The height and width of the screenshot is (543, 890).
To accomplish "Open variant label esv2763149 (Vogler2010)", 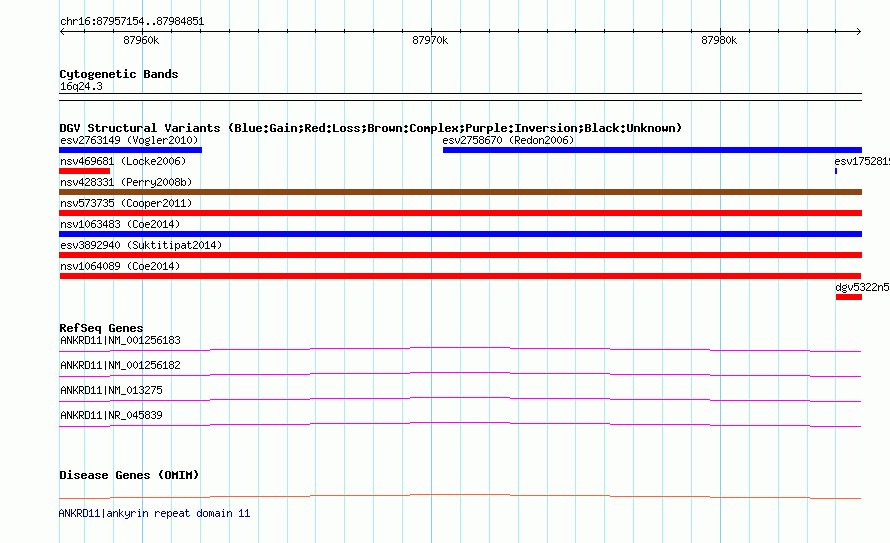I will 129,140.
